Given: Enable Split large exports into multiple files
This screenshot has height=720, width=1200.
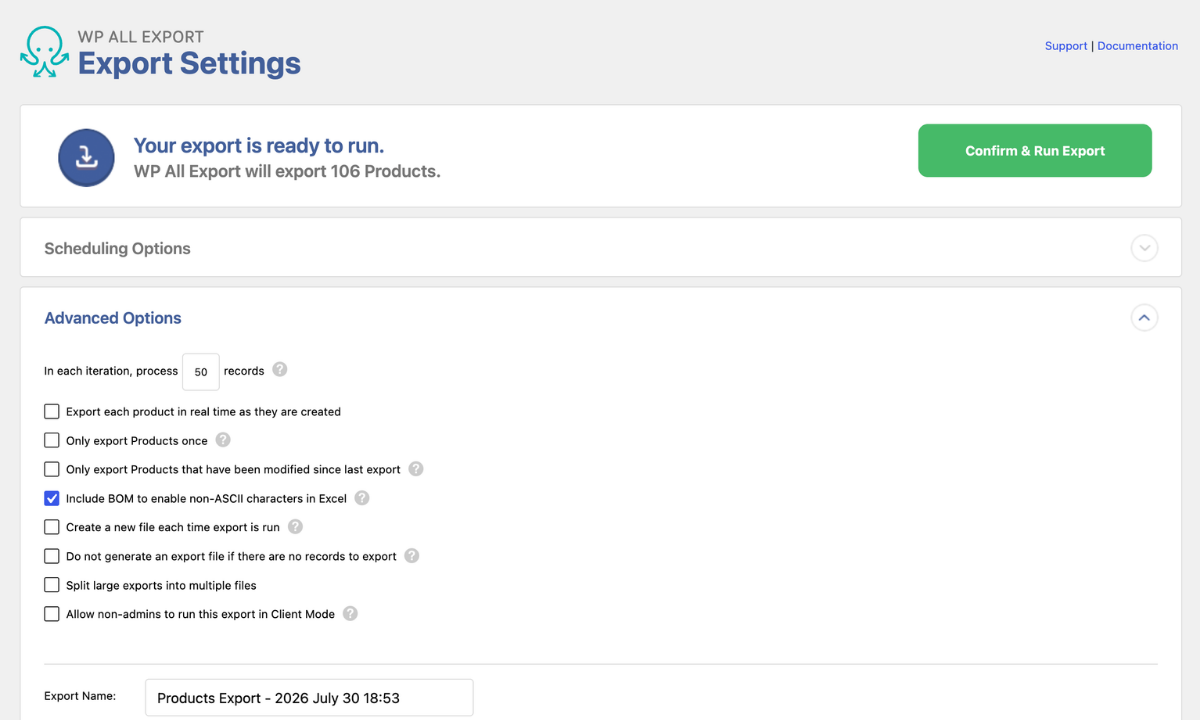Looking at the screenshot, I should tap(52, 585).
